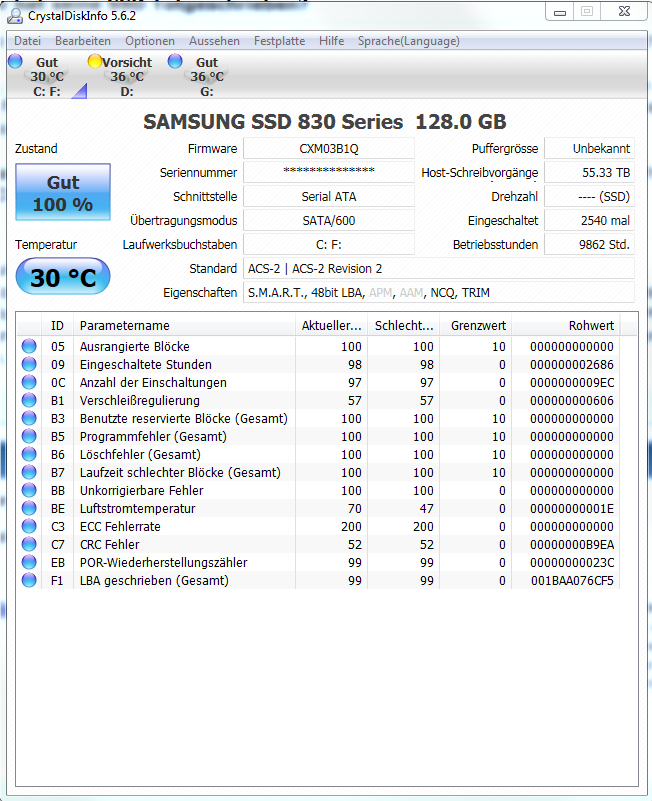Select the CRC Fehler parameter name
The width and height of the screenshot is (652, 801).
point(109,545)
